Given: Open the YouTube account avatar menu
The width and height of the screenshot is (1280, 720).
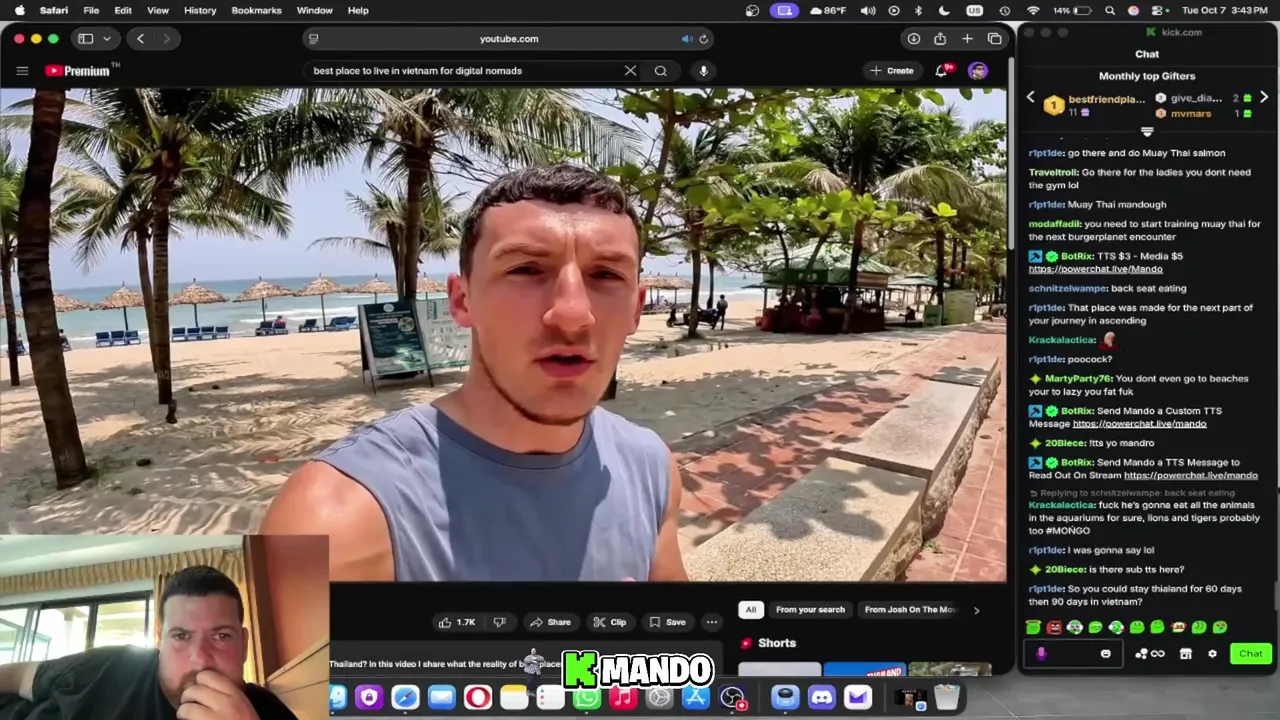Looking at the screenshot, I should tap(977, 71).
